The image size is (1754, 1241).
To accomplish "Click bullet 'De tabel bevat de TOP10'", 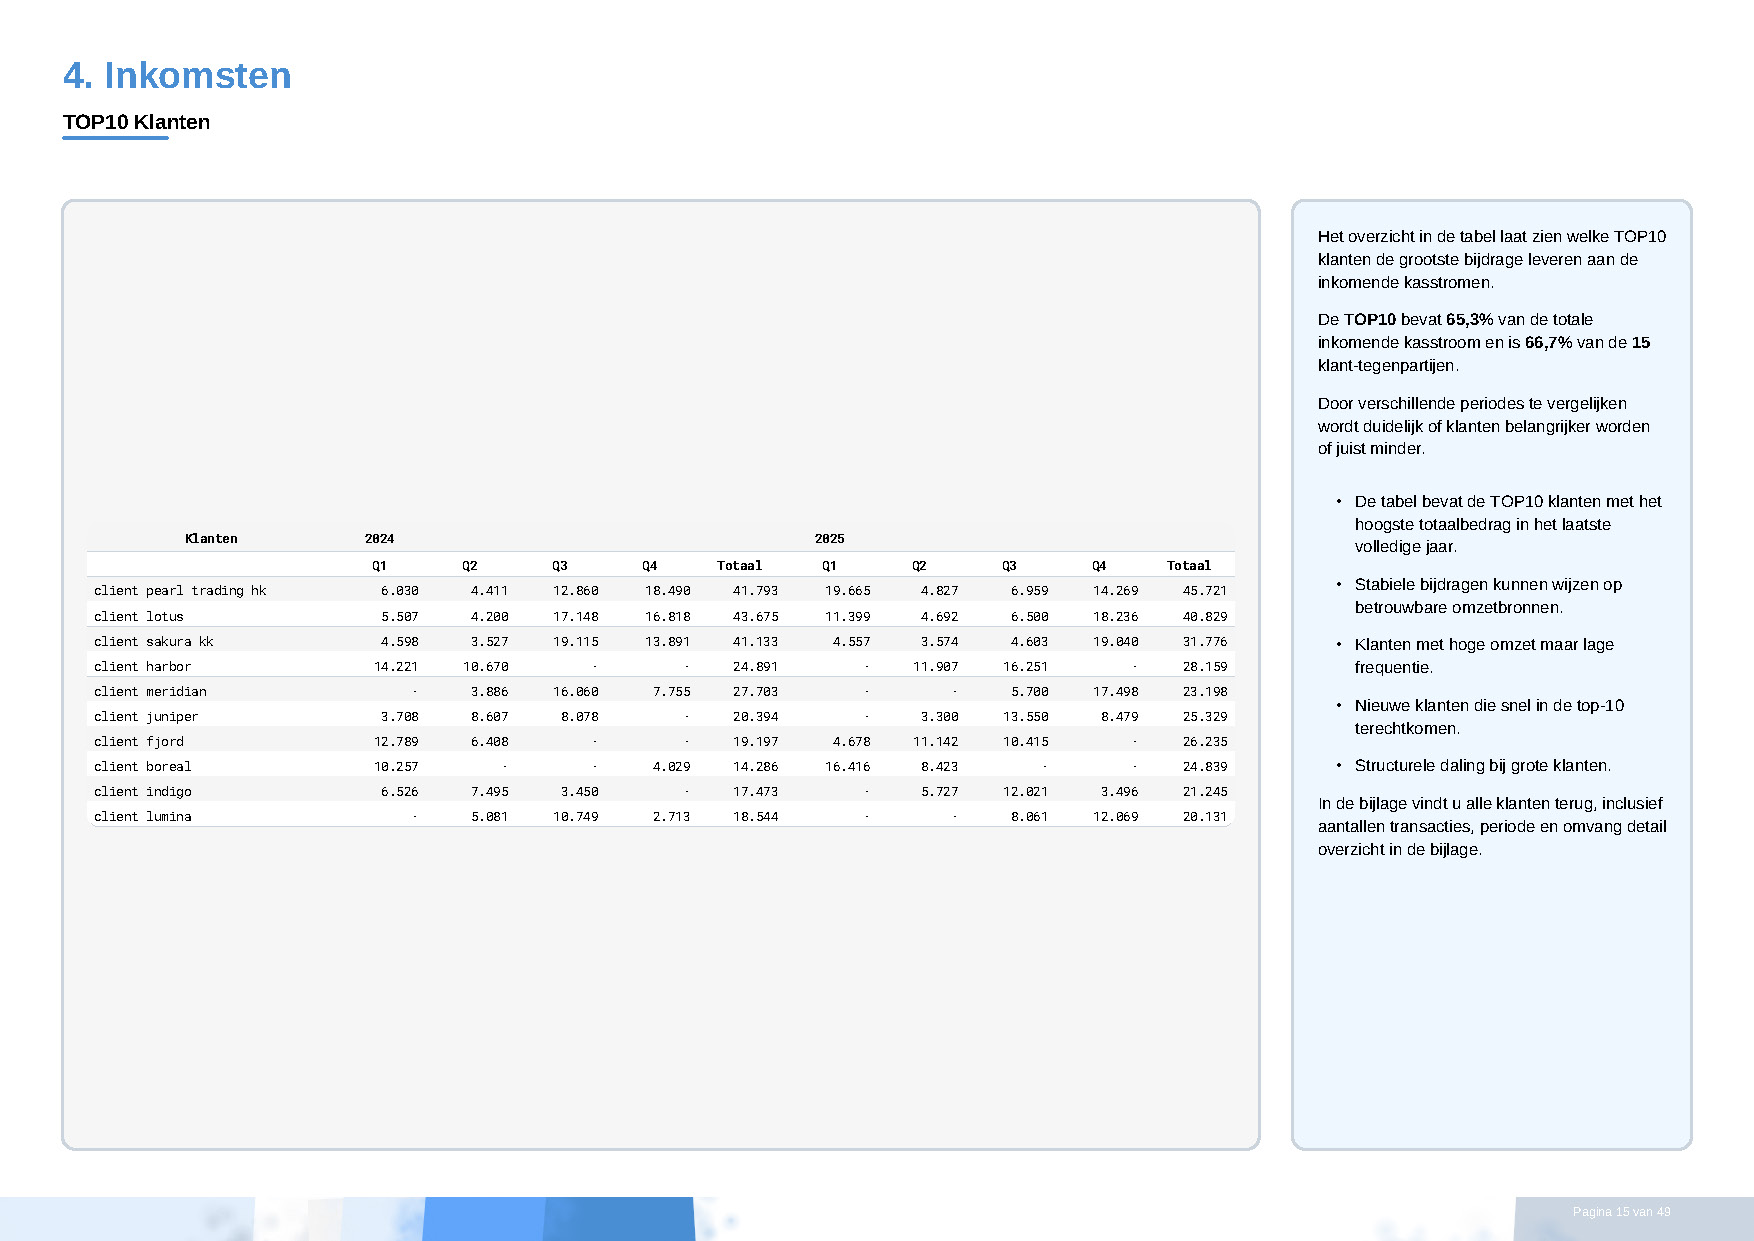I will pos(1508,524).
